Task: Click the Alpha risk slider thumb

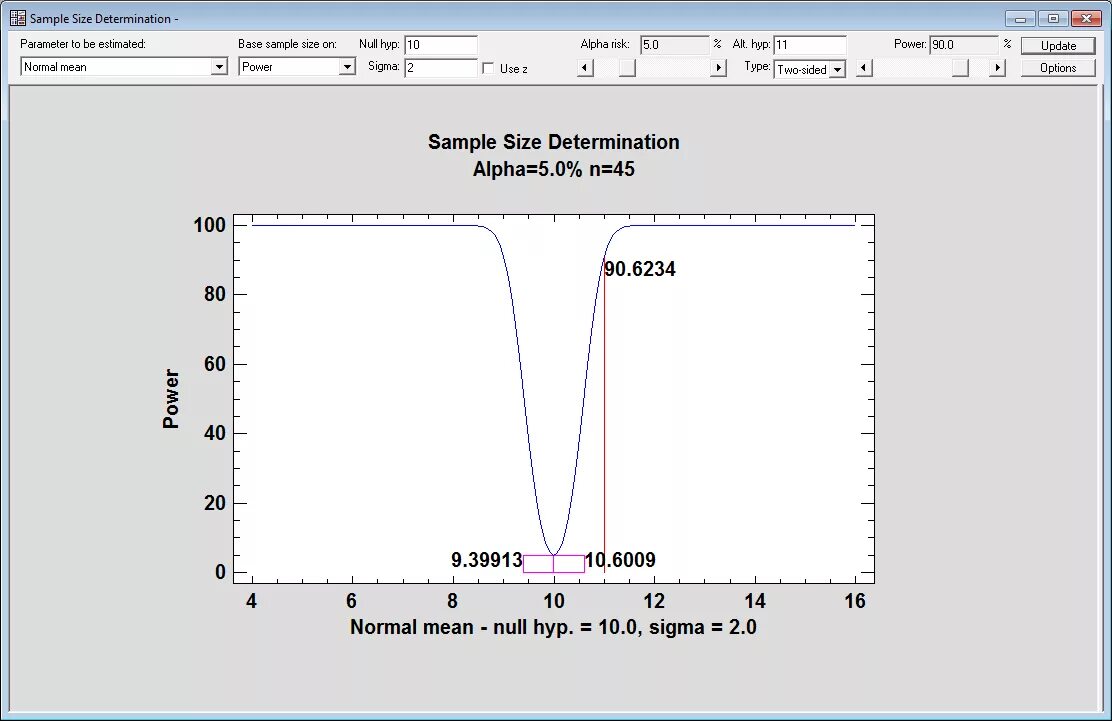Action: coord(627,68)
